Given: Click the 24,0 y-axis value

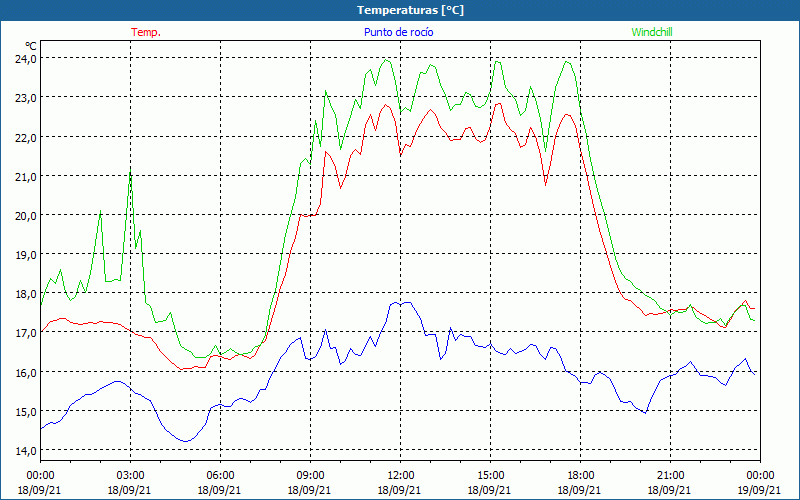Looking at the screenshot, I should 26,58.
